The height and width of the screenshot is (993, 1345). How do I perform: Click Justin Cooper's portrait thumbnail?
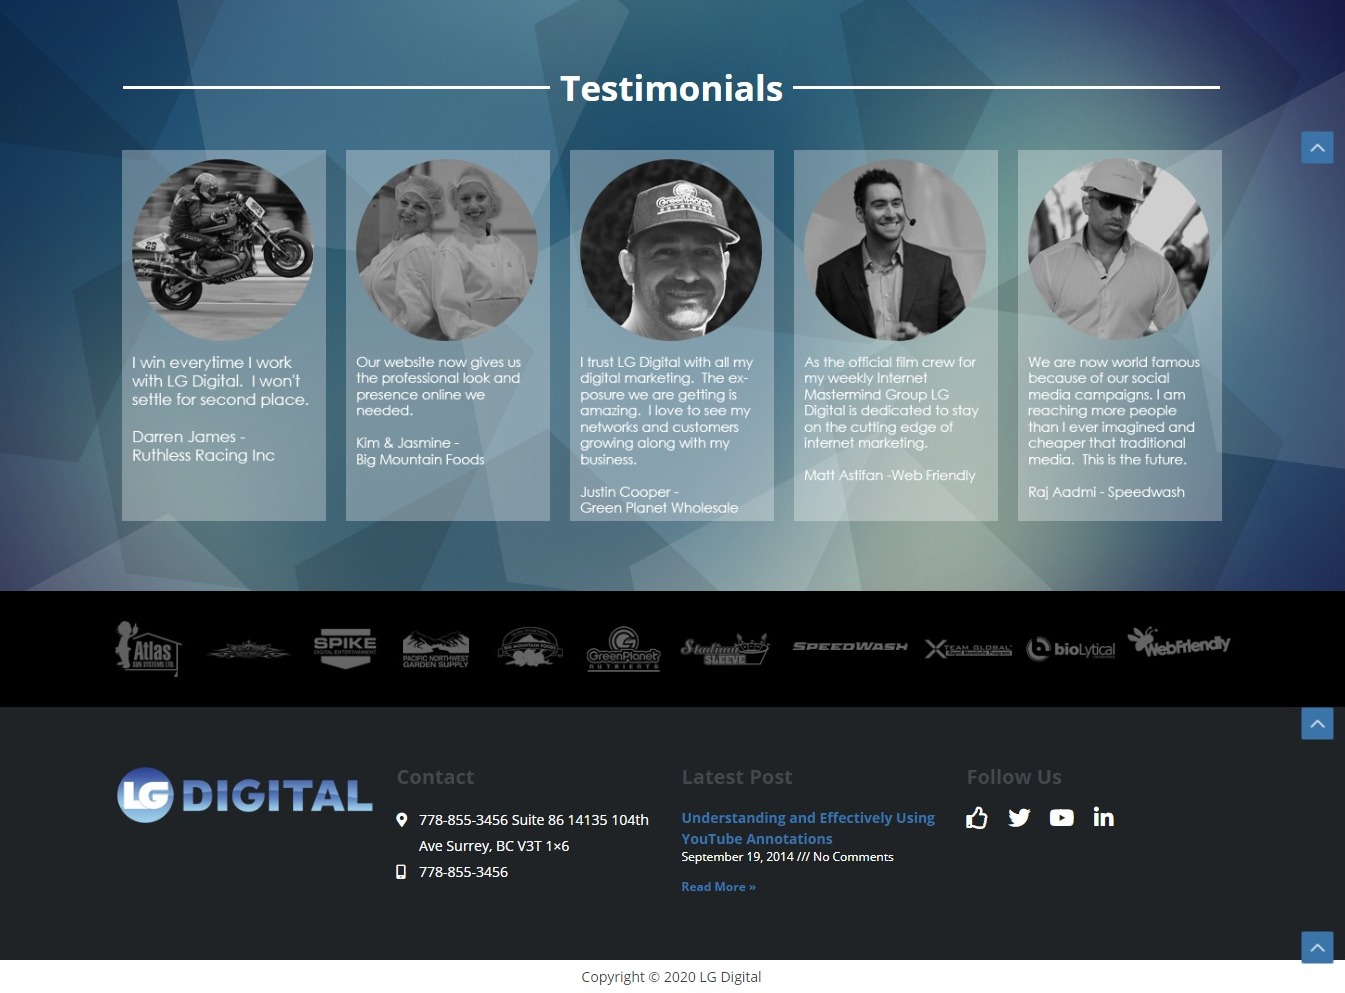(x=671, y=249)
